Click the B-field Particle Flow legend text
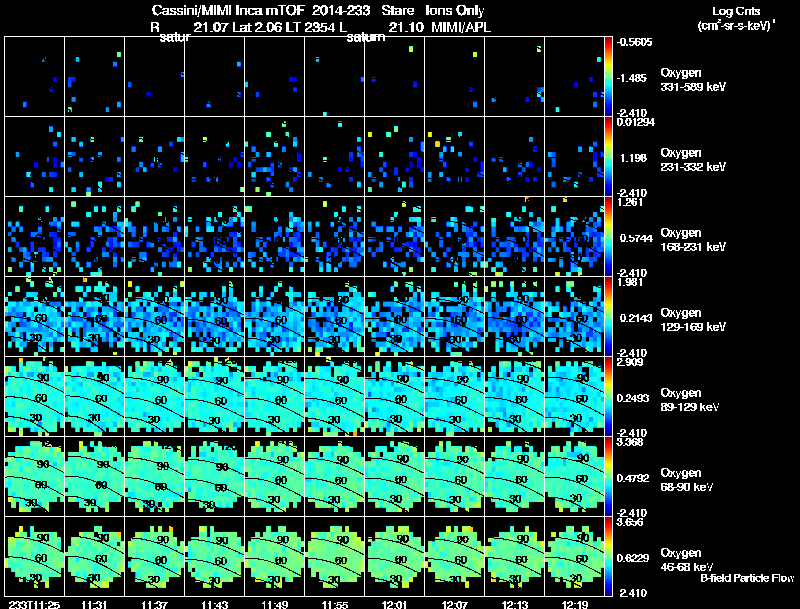Screen dimensions: 800x609 coord(747,578)
